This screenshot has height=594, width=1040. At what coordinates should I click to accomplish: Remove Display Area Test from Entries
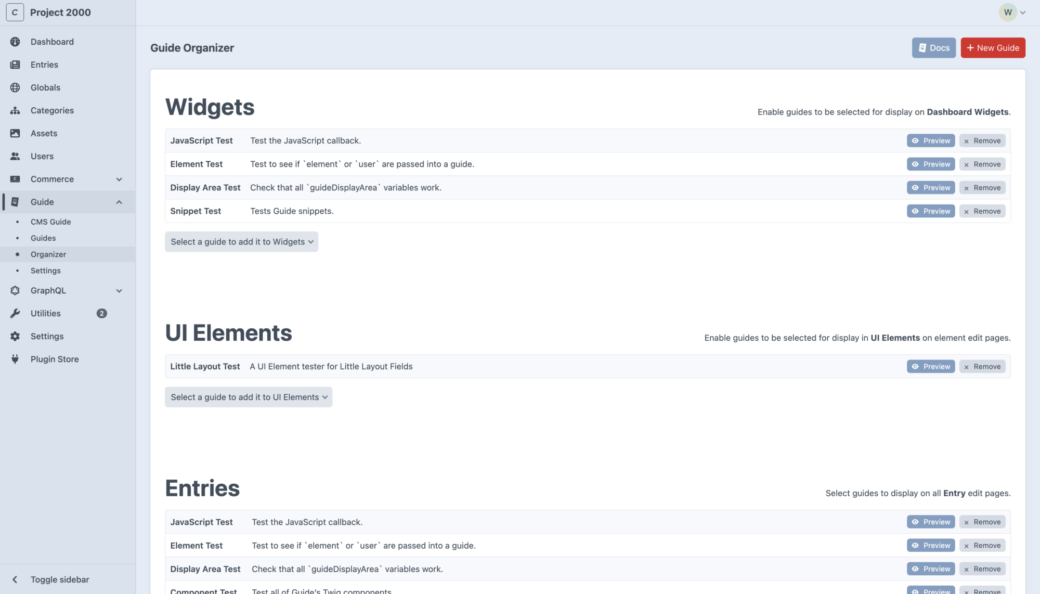point(982,569)
